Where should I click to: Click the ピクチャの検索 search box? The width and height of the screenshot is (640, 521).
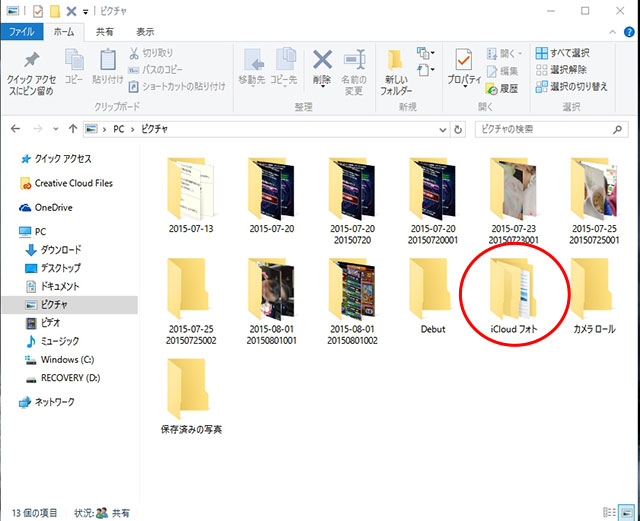coord(551,129)
